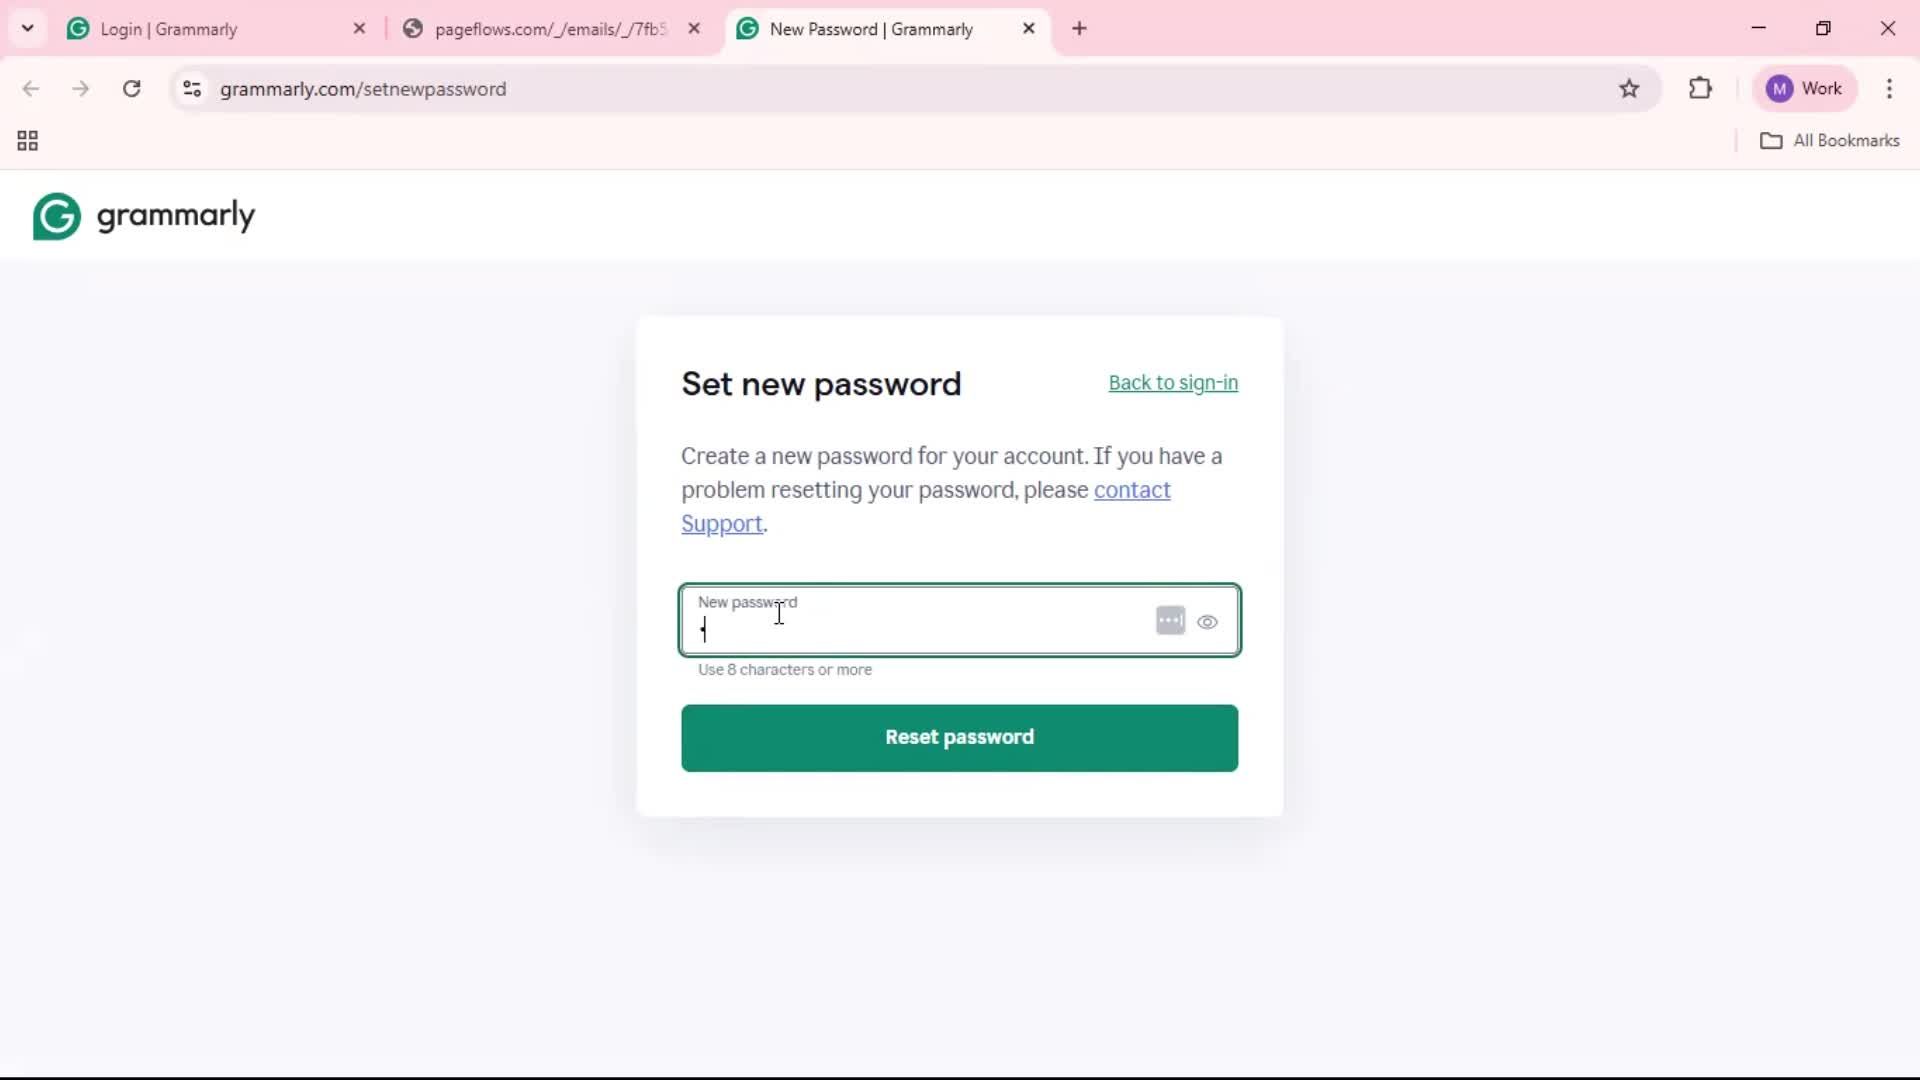1920x1080 pixels.
Task: Switch to the pageflows.com emails tab
Action: 548,29
